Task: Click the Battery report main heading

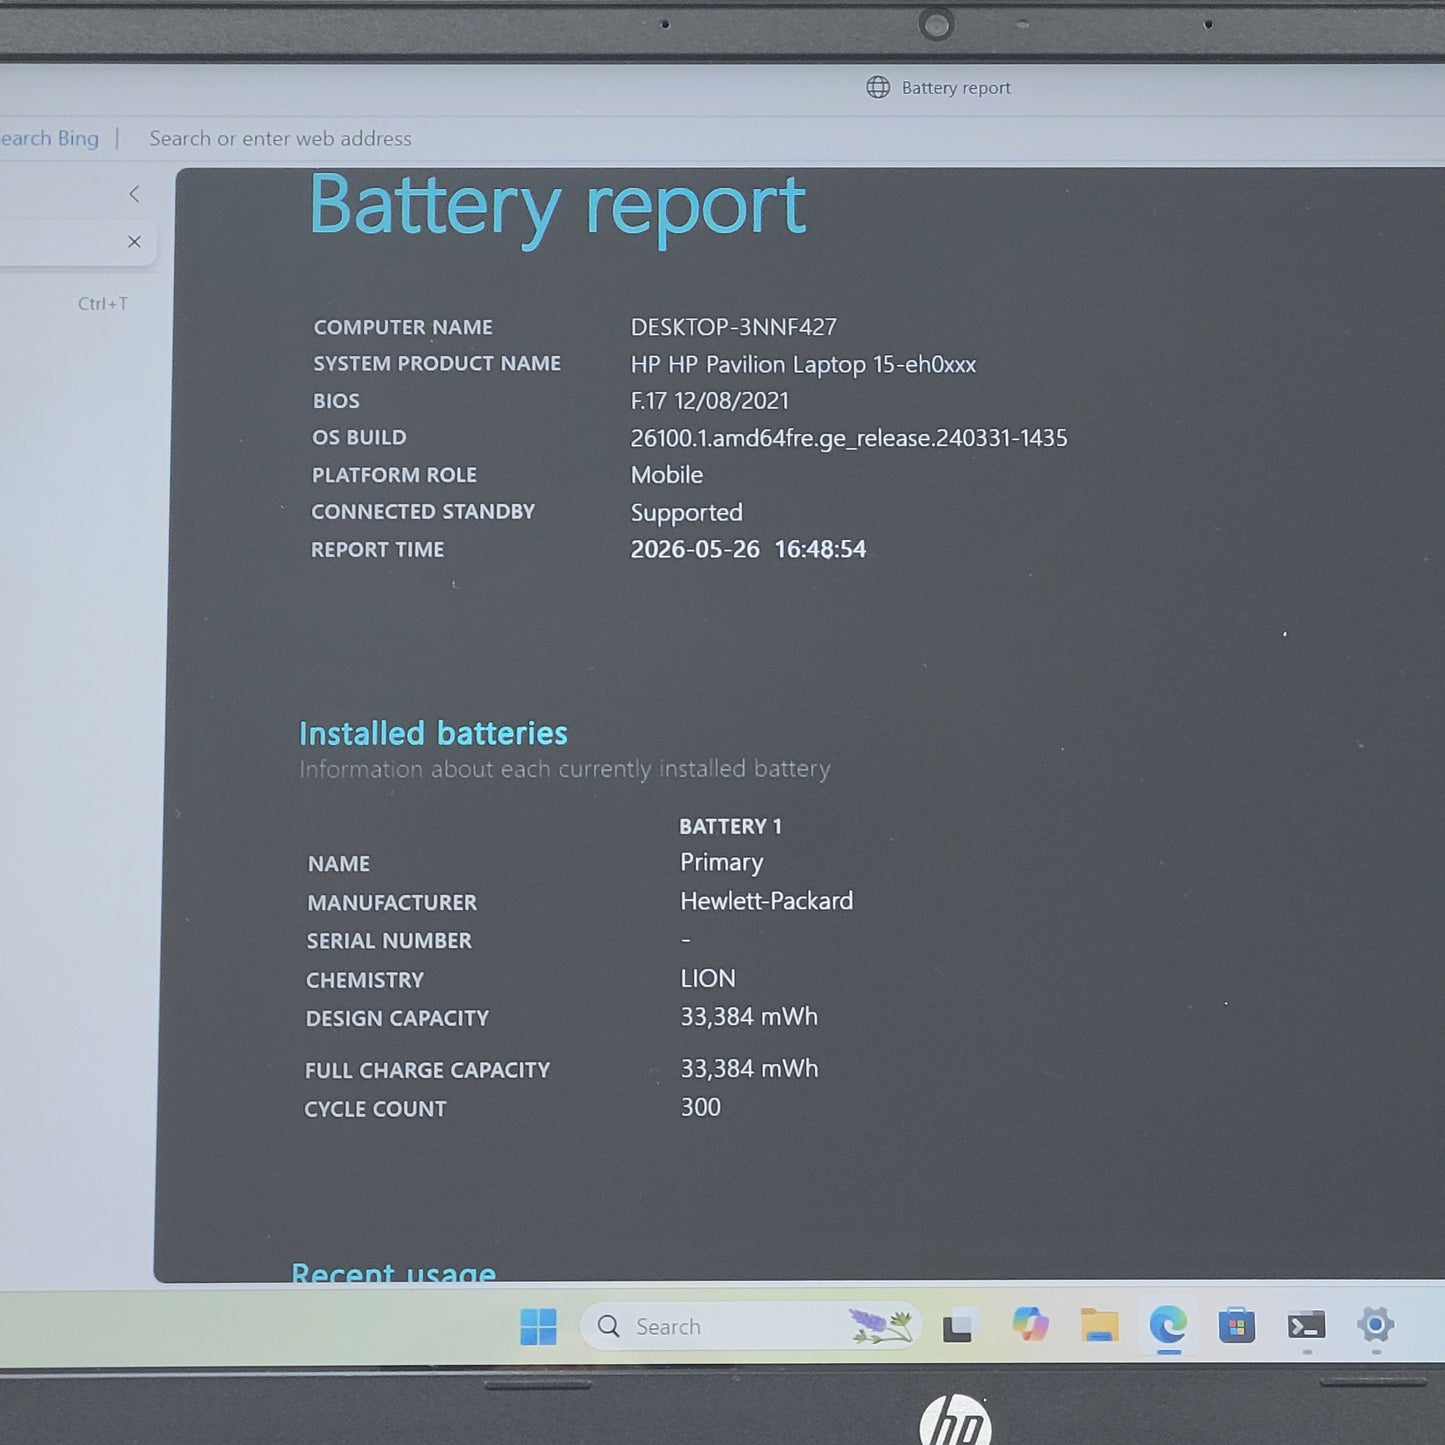Action: pos(557,207)
